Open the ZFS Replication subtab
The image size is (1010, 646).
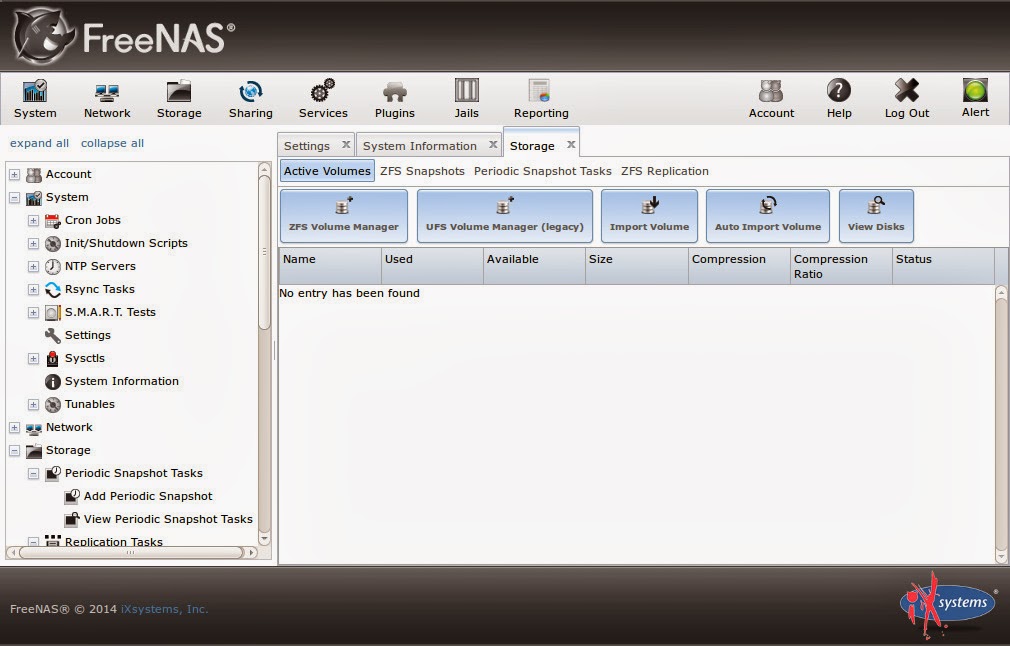point(665,171)
